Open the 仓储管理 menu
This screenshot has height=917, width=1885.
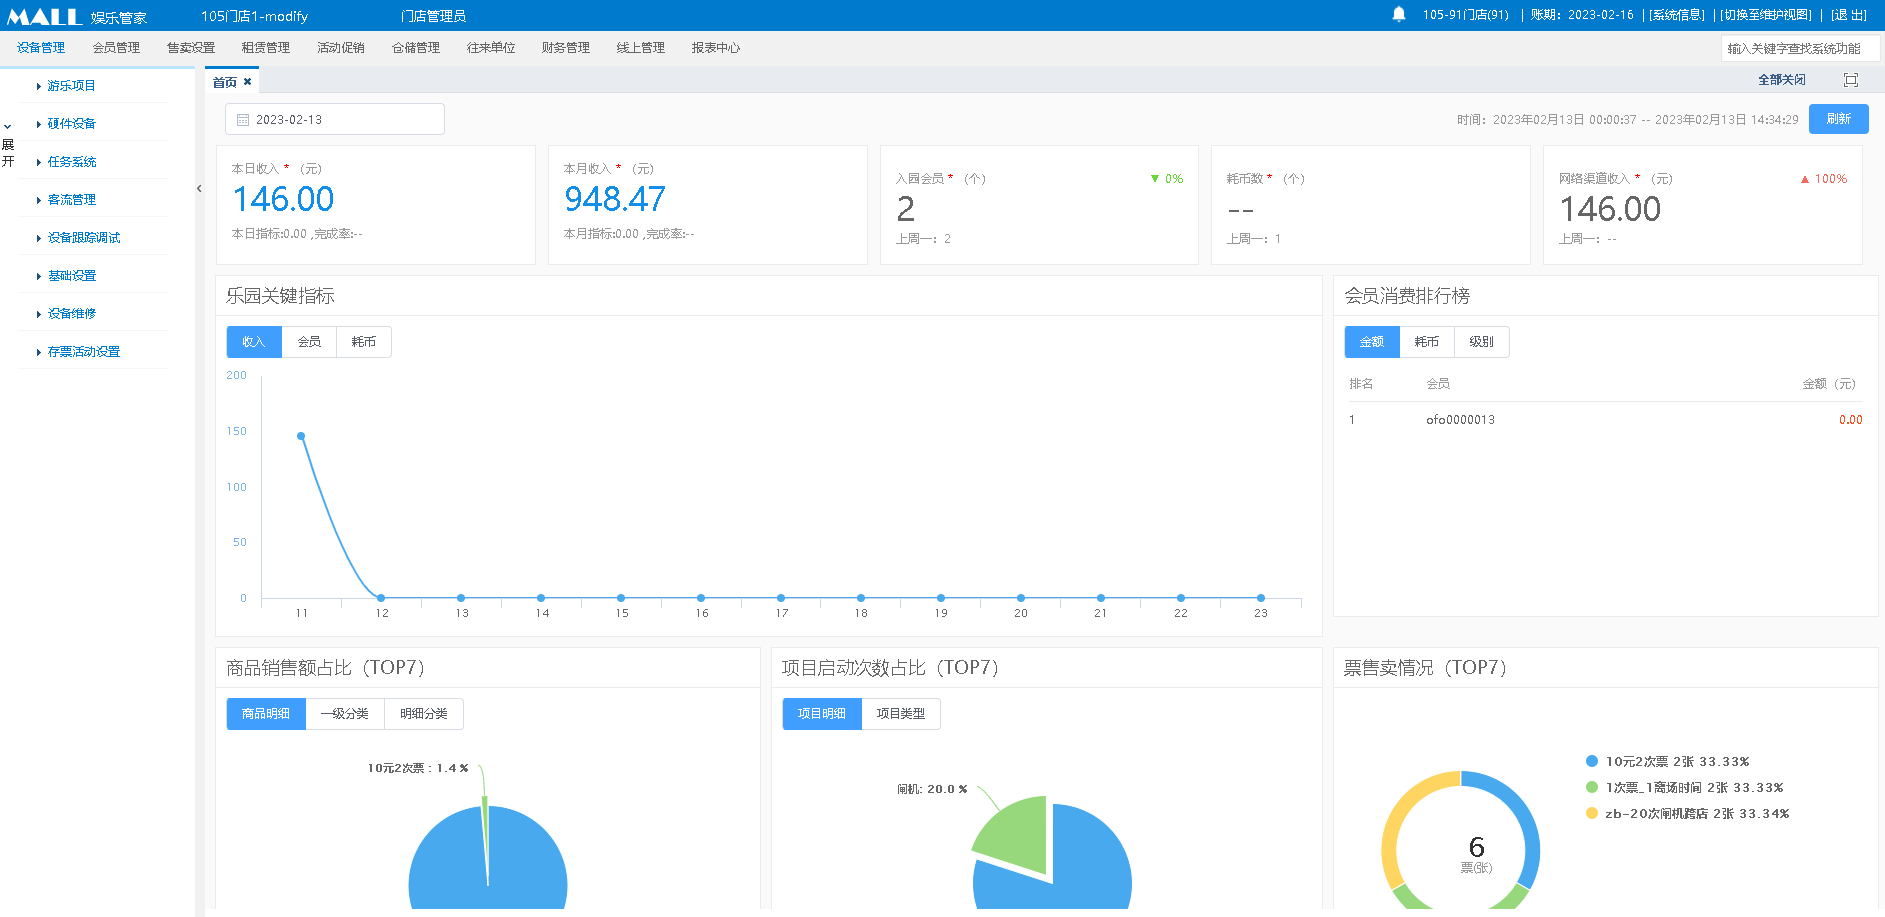tap(416, 48)
